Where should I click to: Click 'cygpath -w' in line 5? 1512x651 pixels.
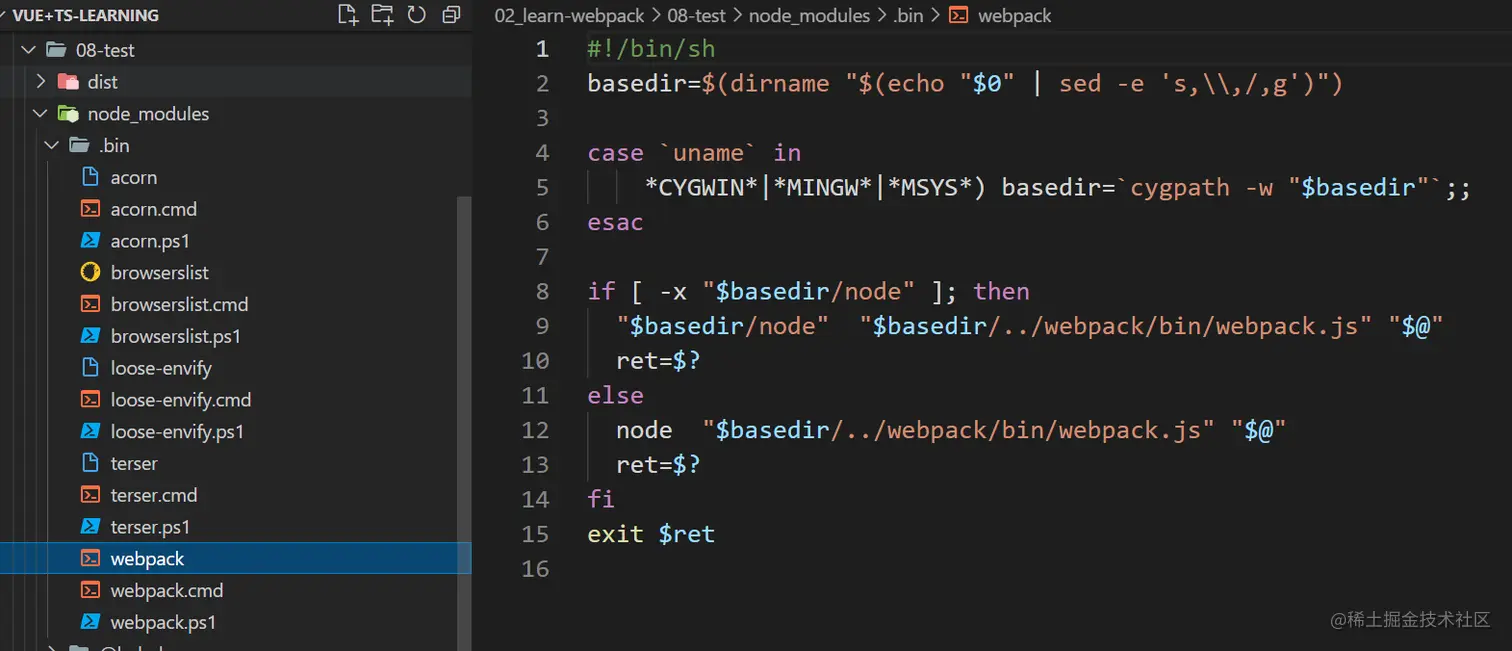tap(1201, 188)
